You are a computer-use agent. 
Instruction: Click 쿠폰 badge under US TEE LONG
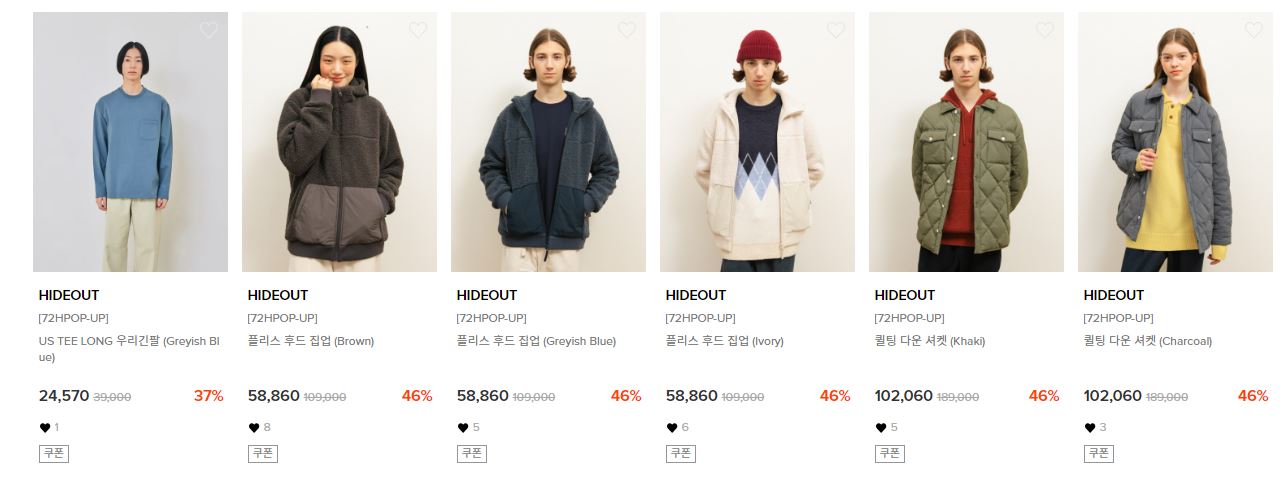coord(54,453)
